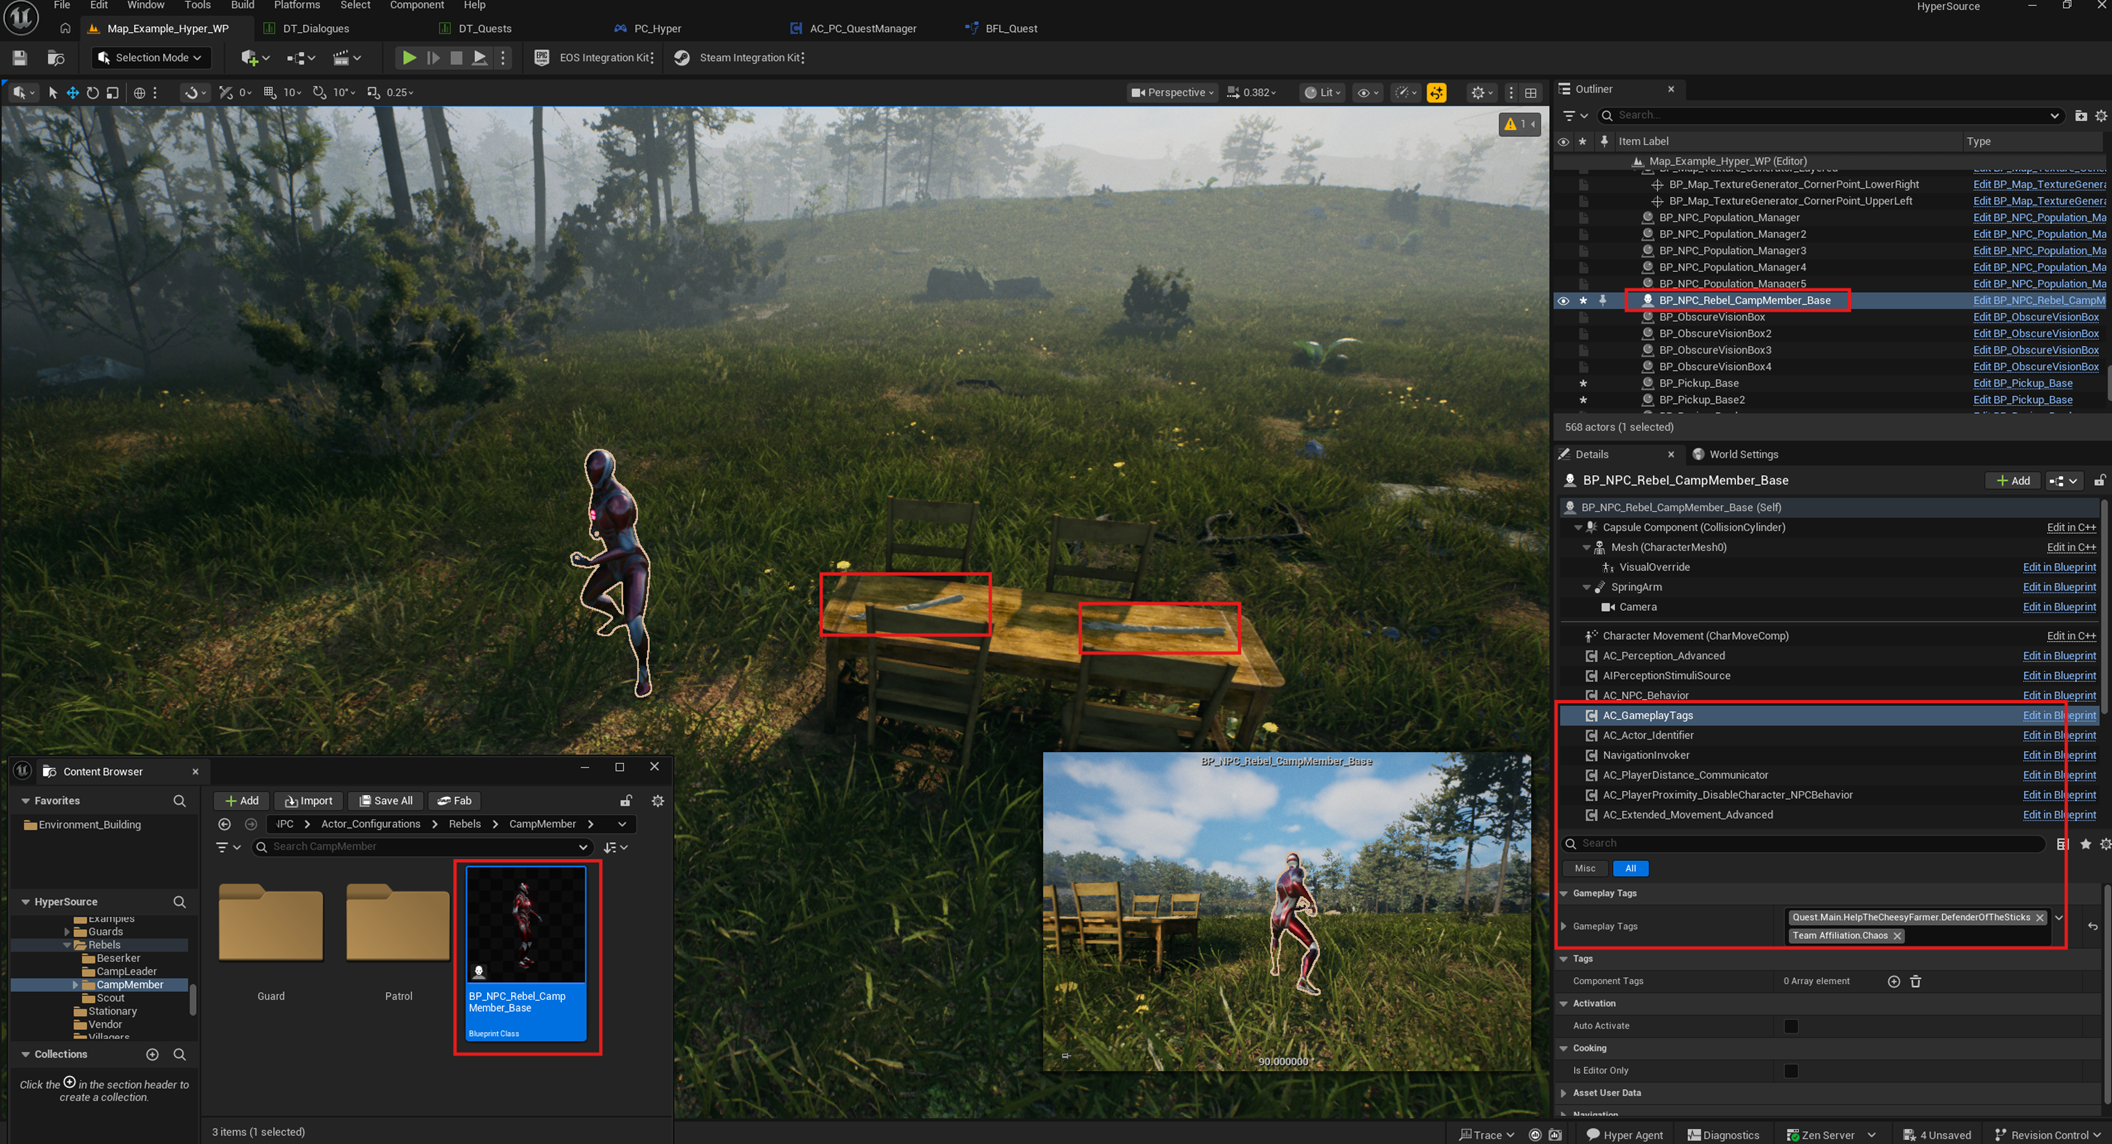This screenshot has width=2112, height=1144.
Task: Open the viewport settings gear menu
Action: coord(1481,93)
